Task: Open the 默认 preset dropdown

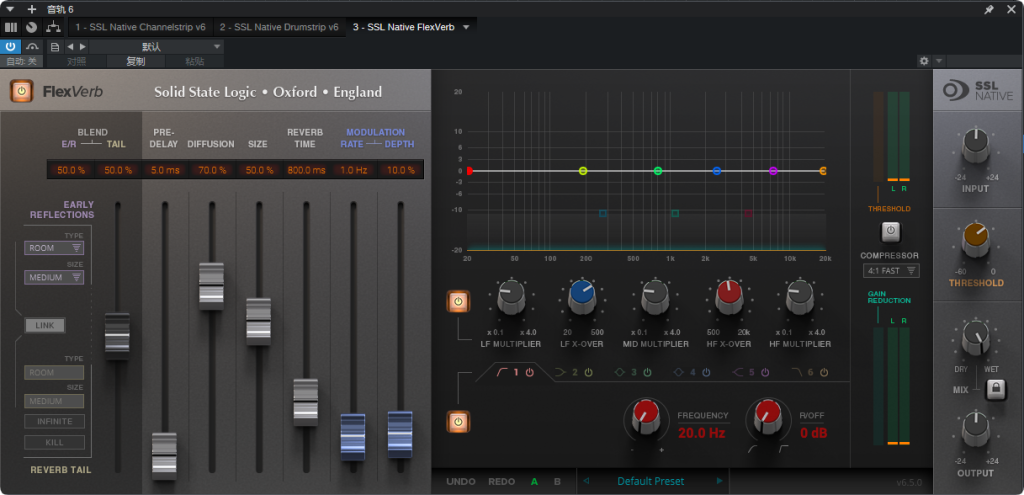Action: (156, 47)
